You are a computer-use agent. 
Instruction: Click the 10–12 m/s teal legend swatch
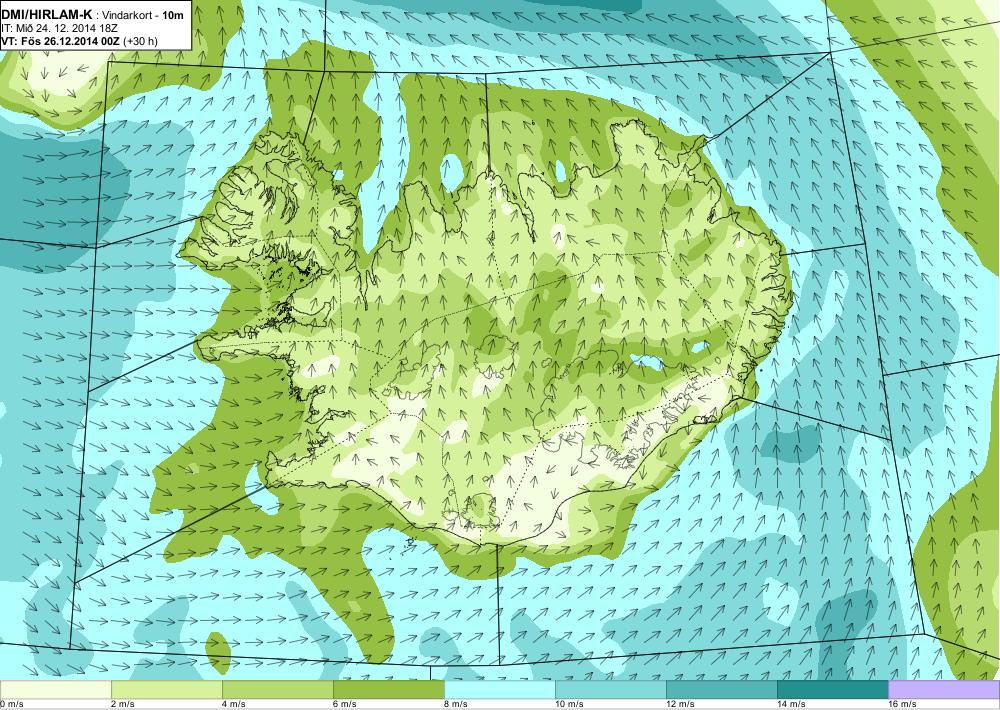[610, 690]
